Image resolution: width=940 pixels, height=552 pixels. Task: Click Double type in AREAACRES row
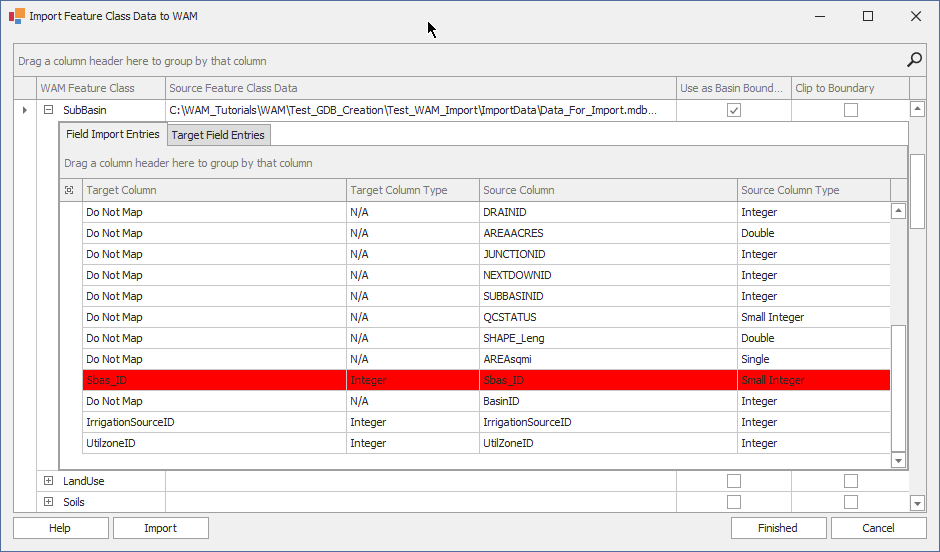tap(814, 233)
